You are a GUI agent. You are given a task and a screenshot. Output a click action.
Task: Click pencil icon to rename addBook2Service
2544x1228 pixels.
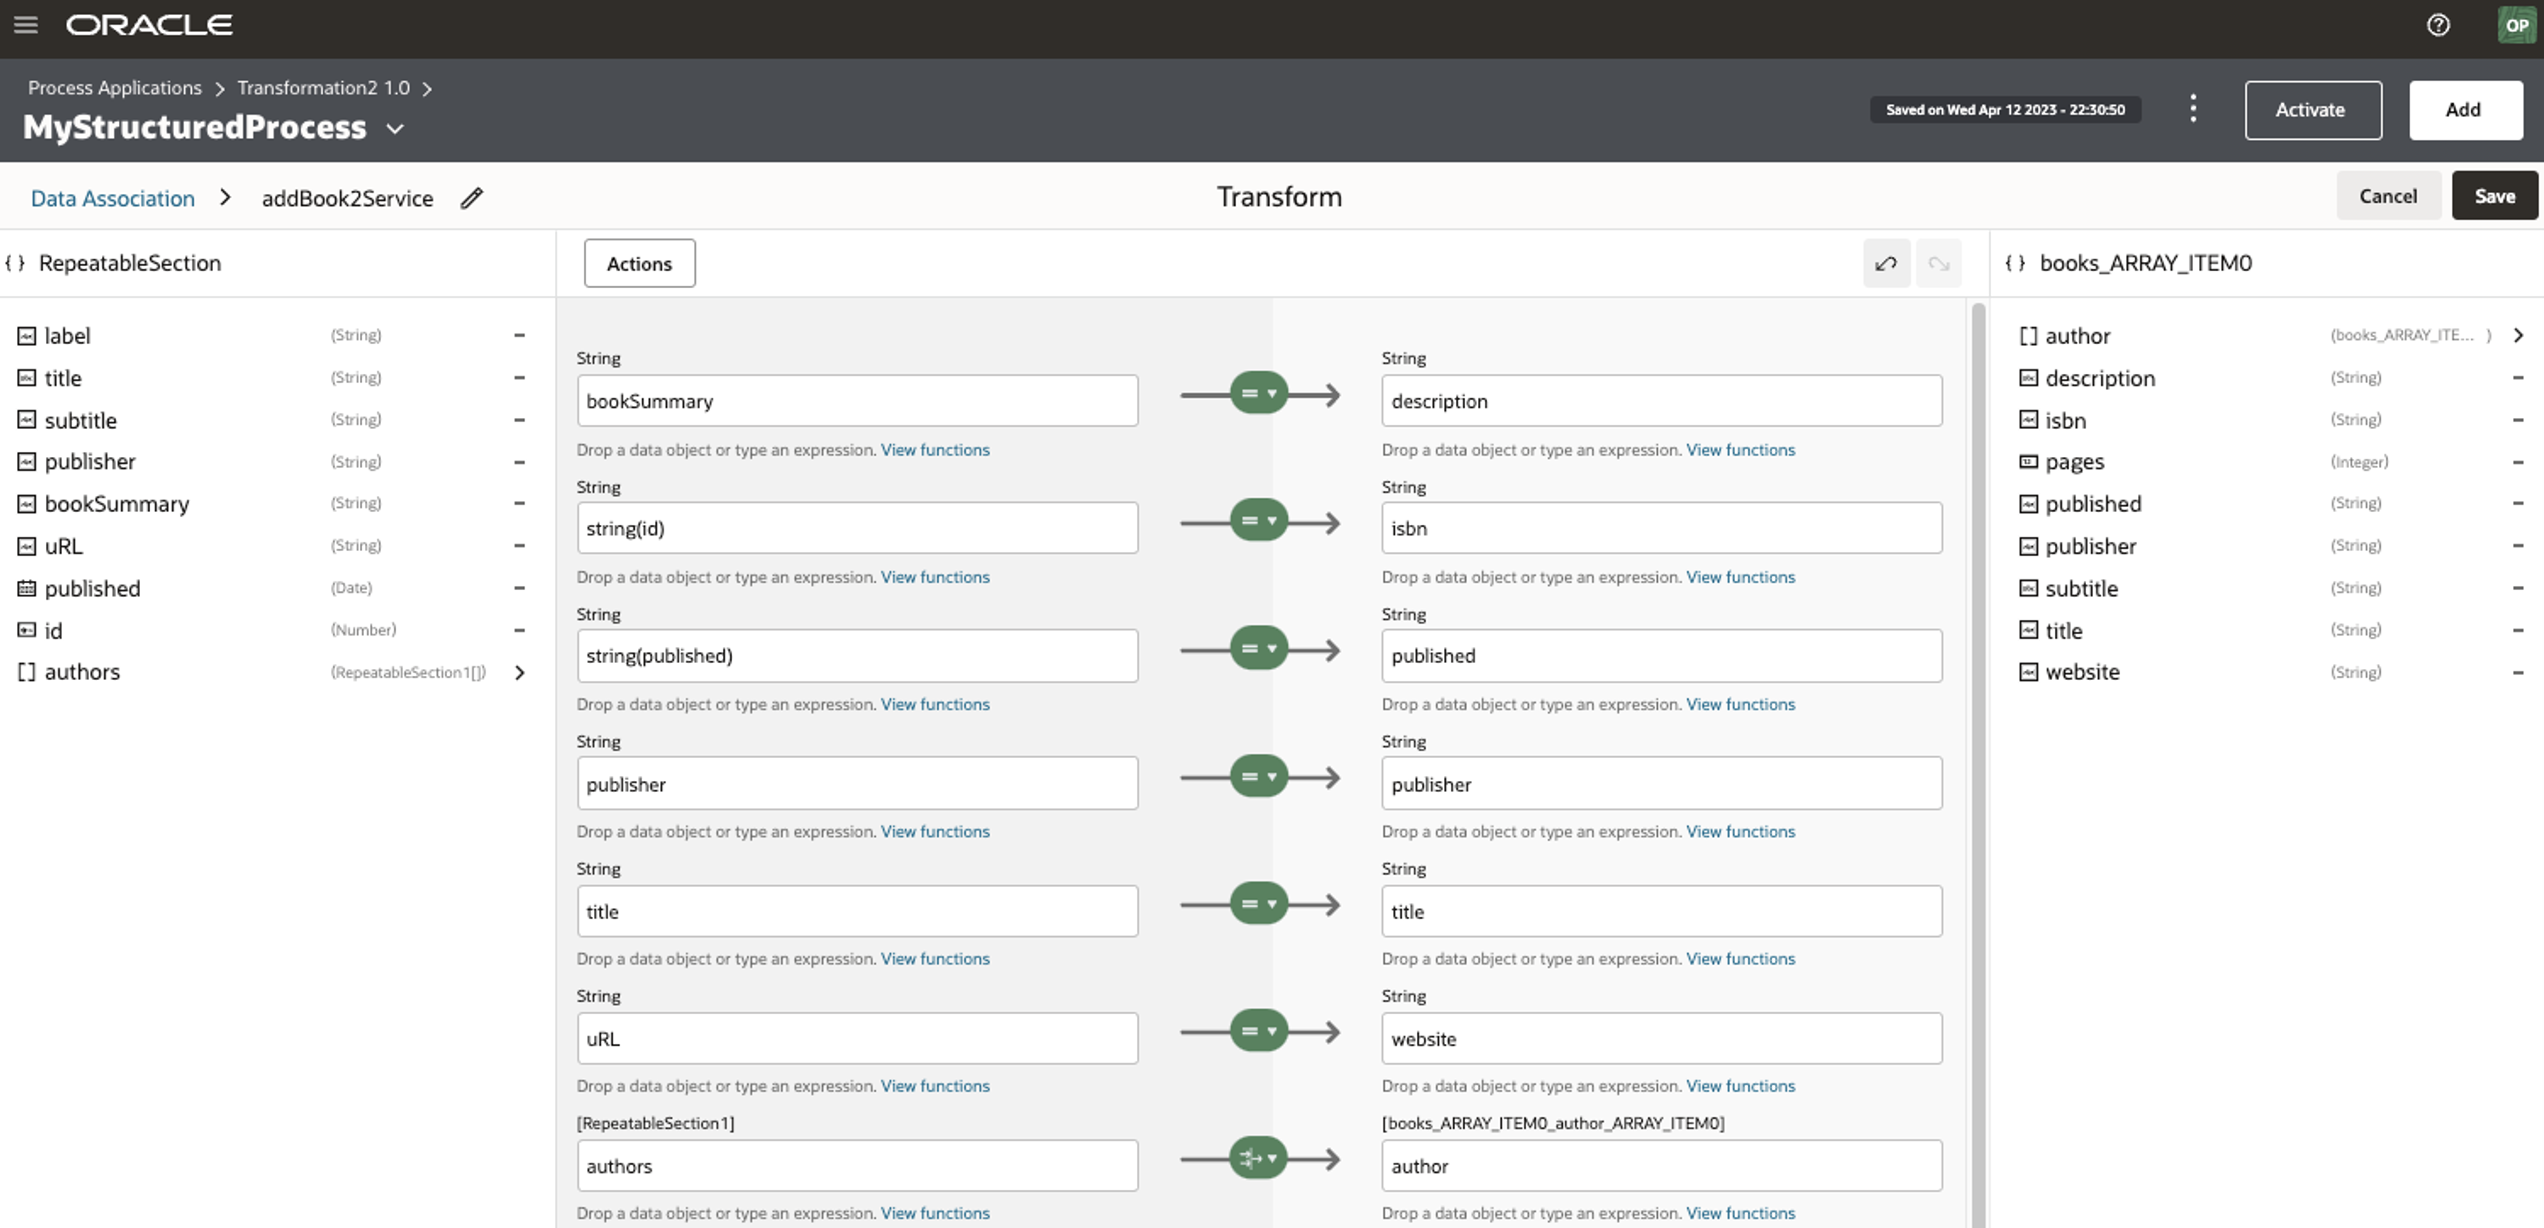coord(472,198)
